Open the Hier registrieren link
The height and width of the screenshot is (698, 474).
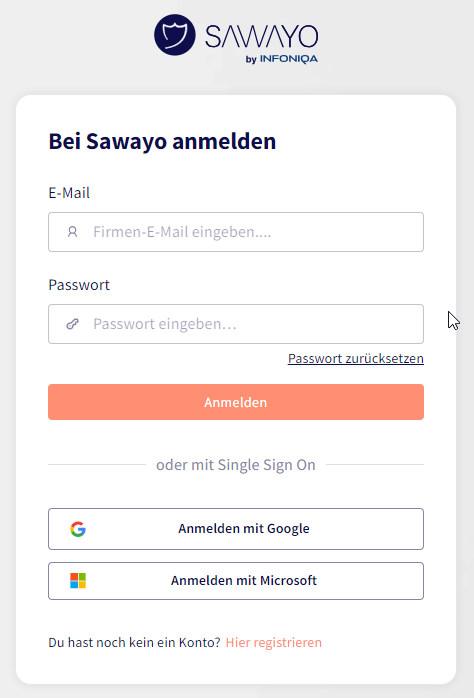click(274, 642)
